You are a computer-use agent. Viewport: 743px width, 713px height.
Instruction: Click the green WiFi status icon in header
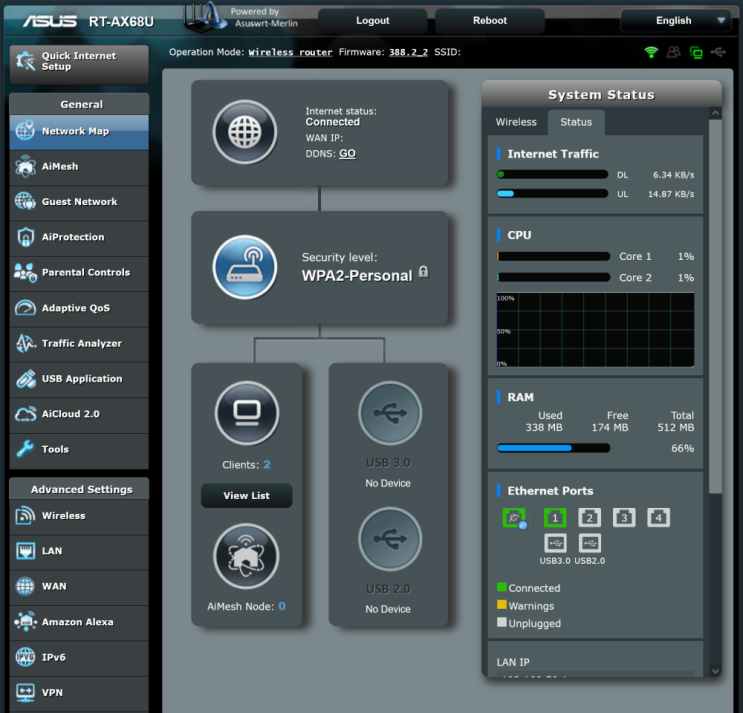[652, 52]
